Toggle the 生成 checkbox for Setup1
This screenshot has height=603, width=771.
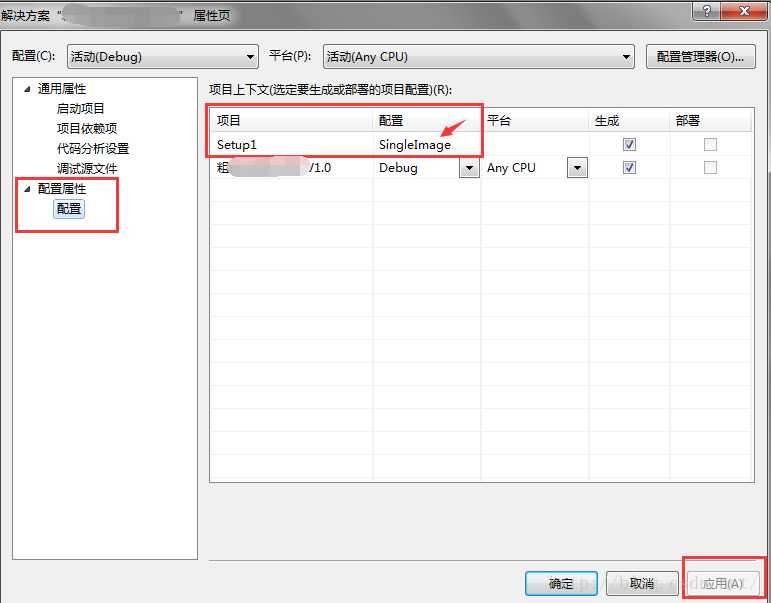629,144
